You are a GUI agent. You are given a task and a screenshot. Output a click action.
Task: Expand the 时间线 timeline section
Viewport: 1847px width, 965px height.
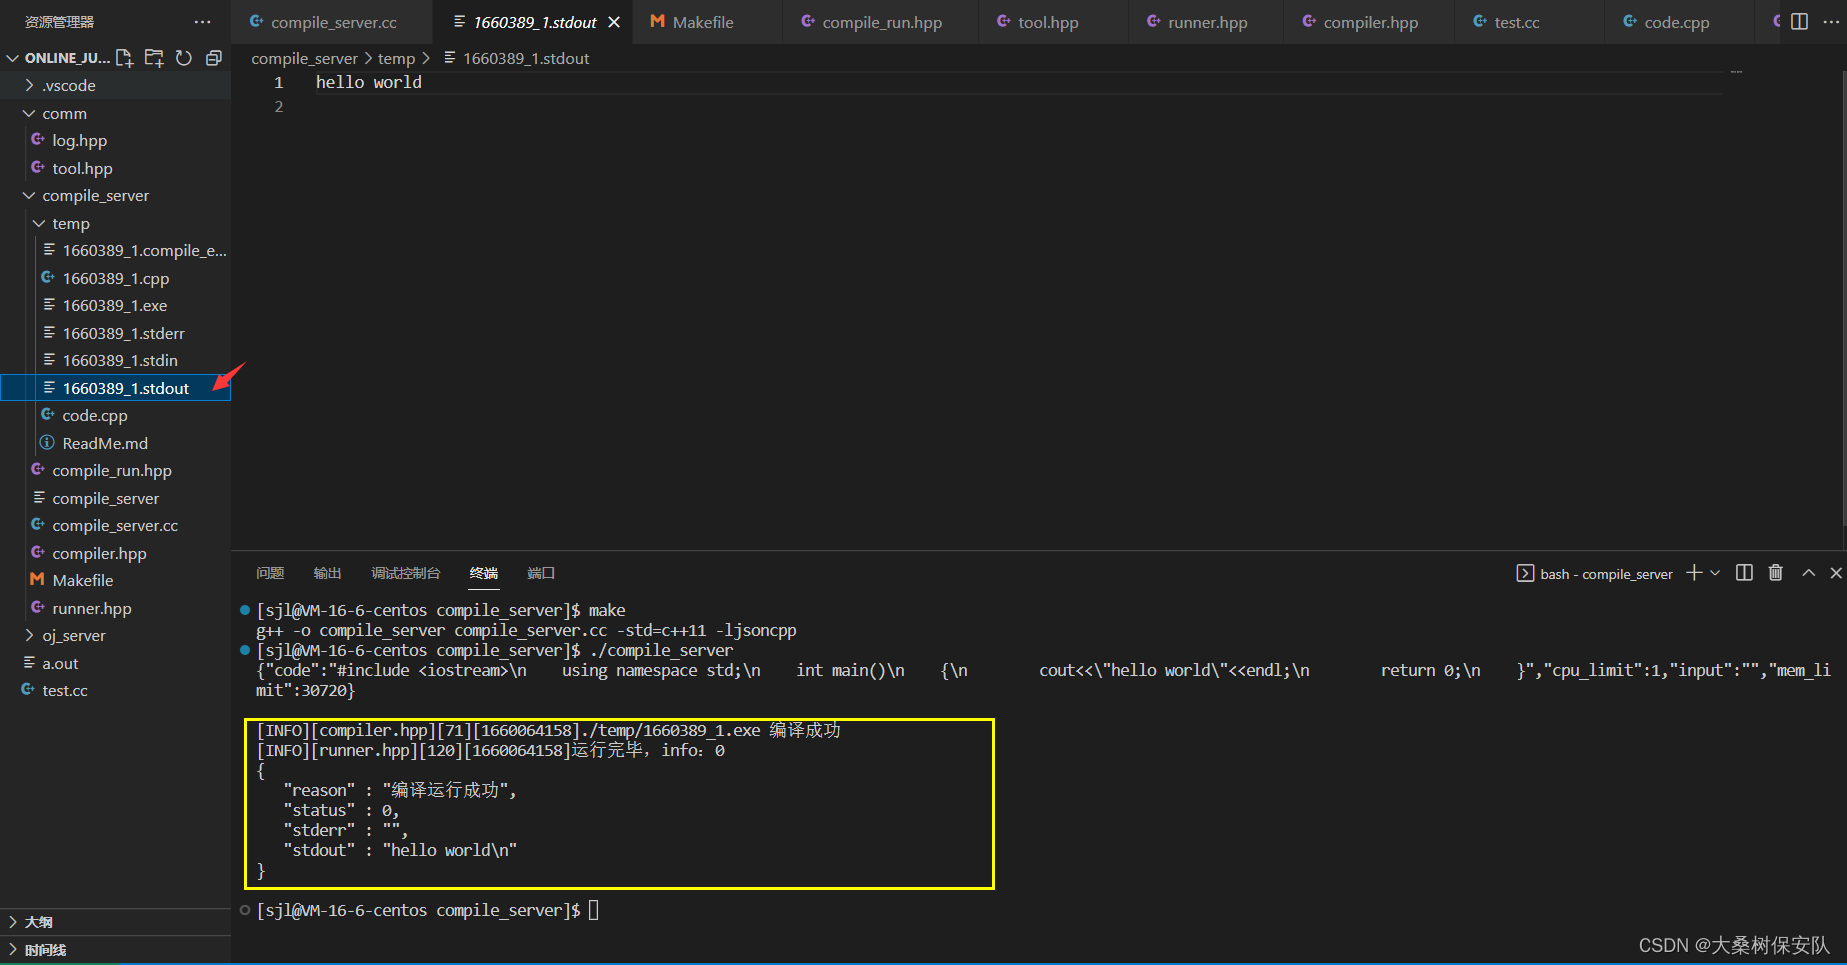pyautogui.click(x=115, y=950)
